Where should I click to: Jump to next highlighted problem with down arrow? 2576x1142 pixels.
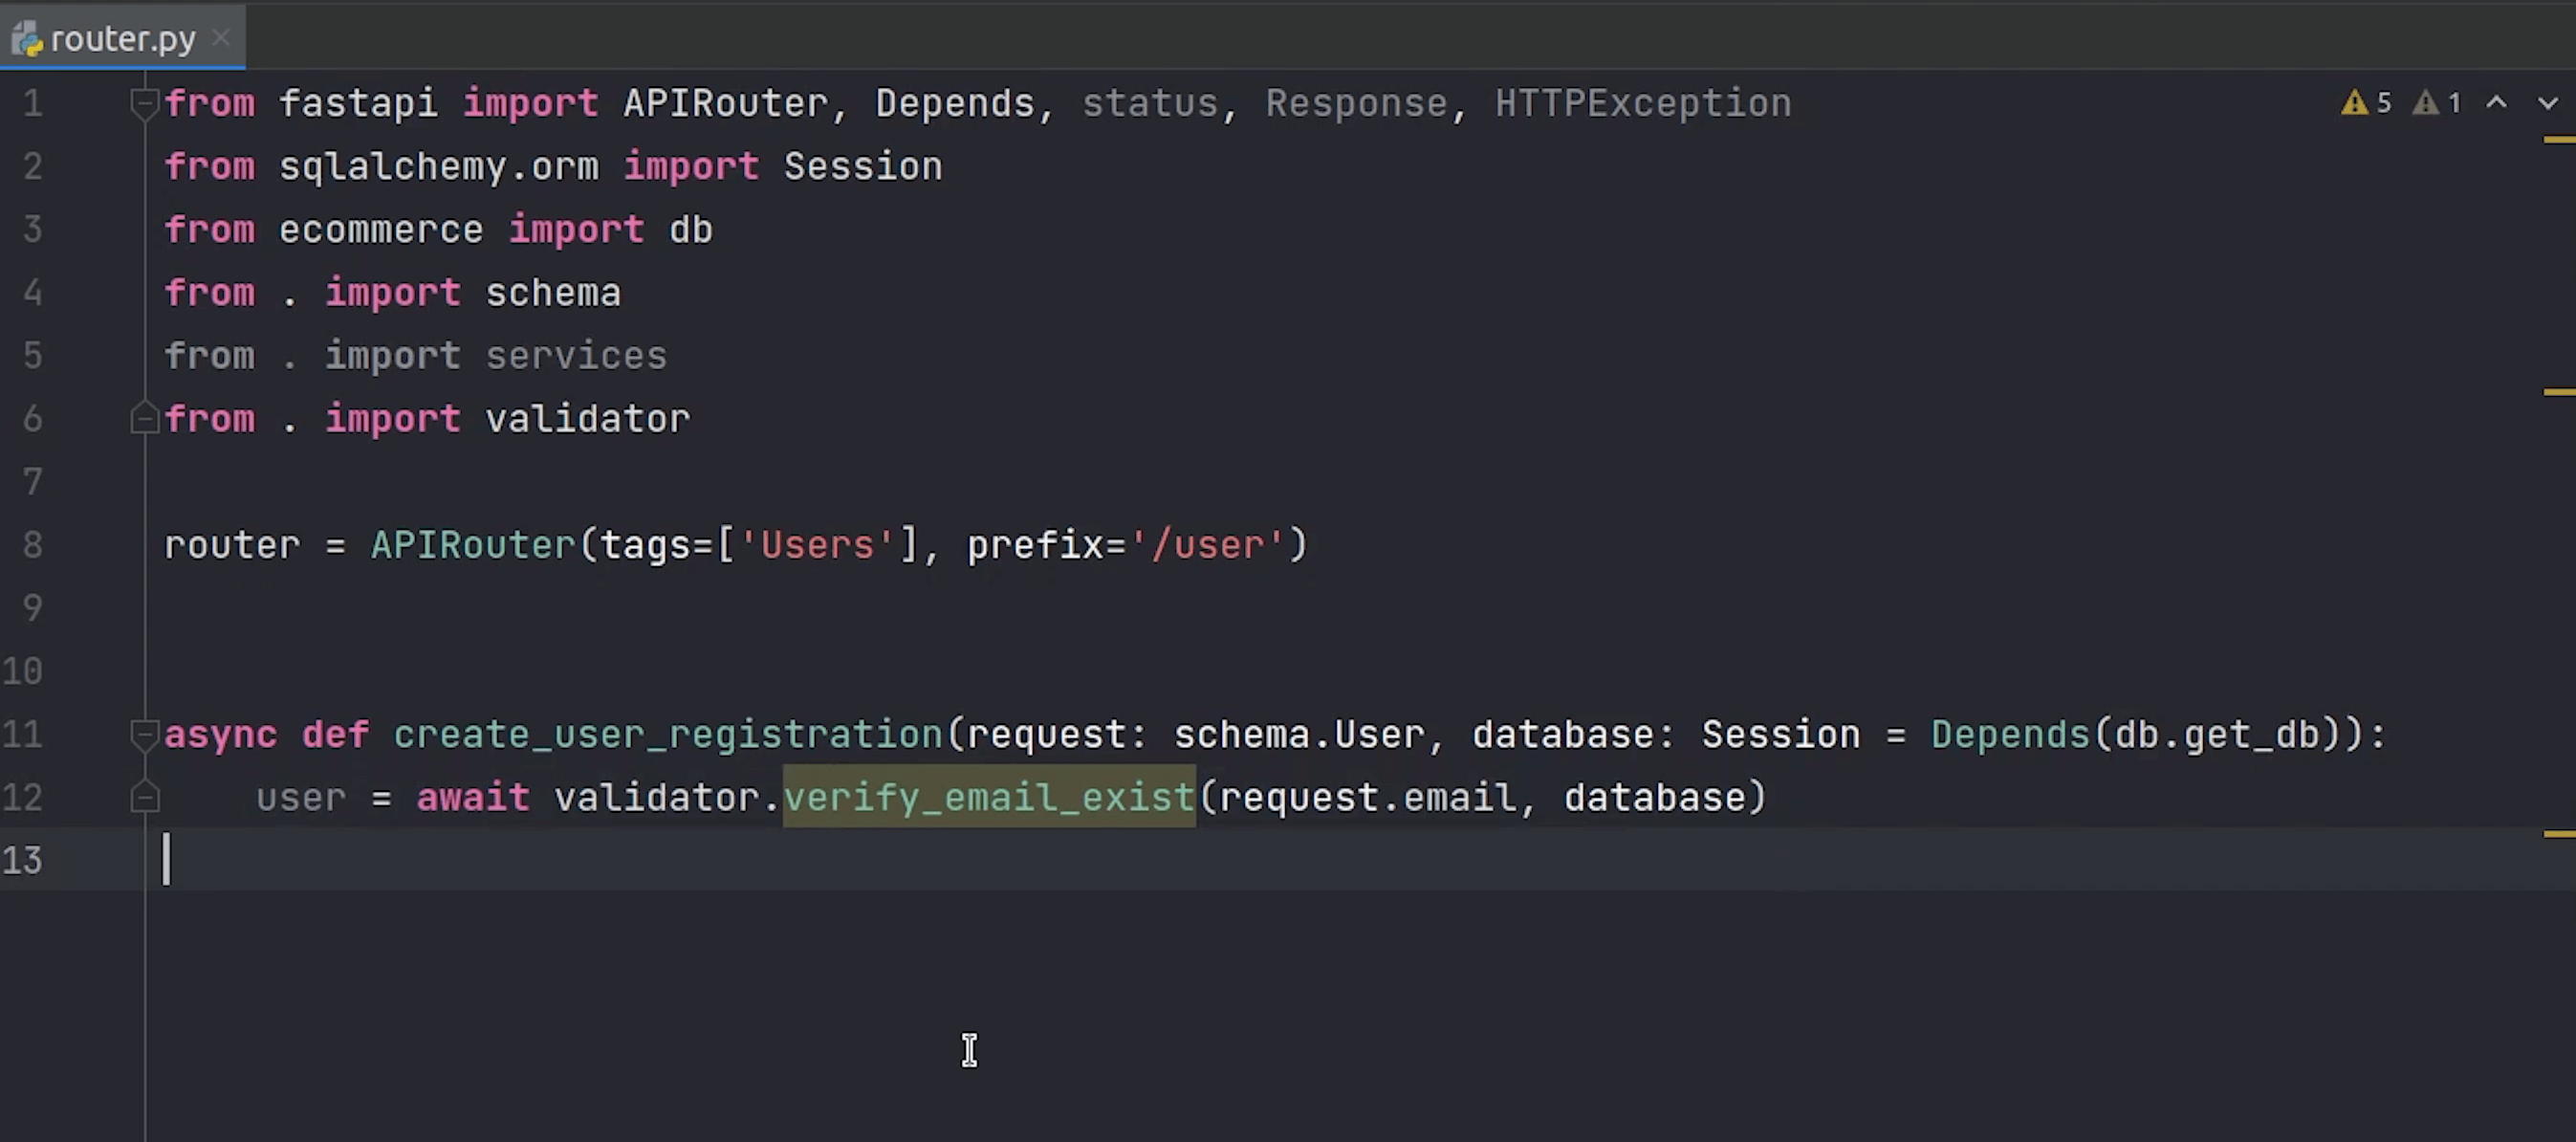(x=2547, y=103)
